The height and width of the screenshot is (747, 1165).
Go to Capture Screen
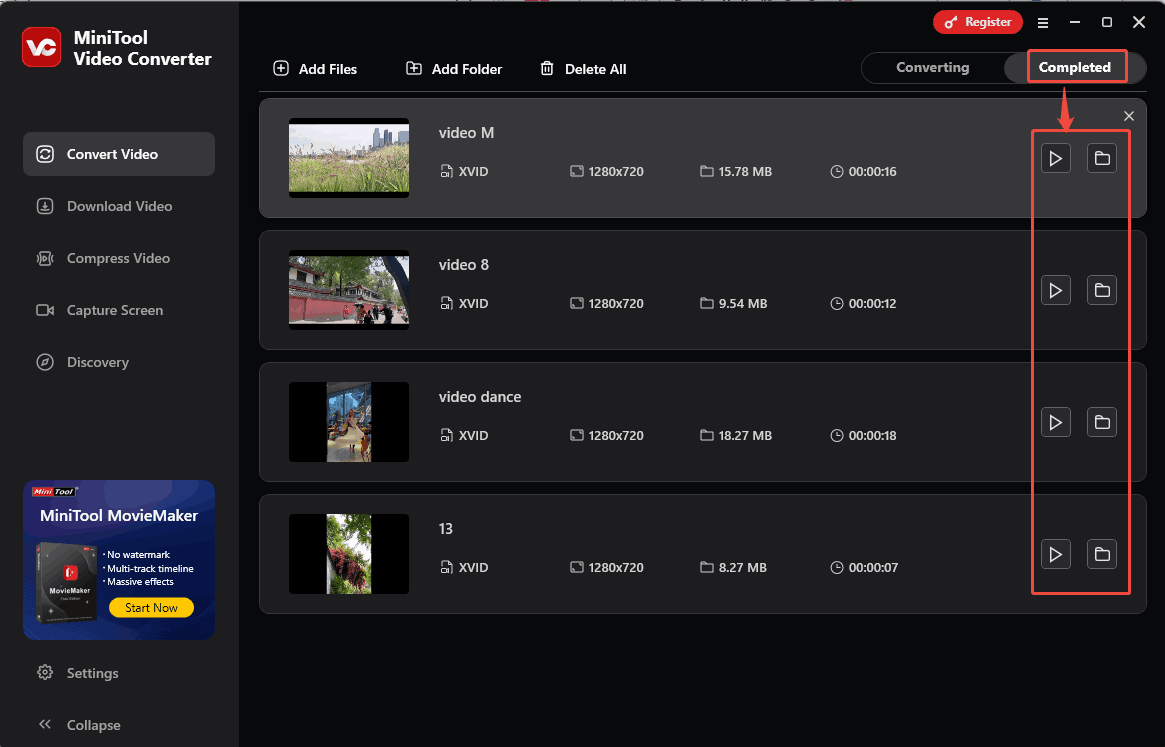114,310
